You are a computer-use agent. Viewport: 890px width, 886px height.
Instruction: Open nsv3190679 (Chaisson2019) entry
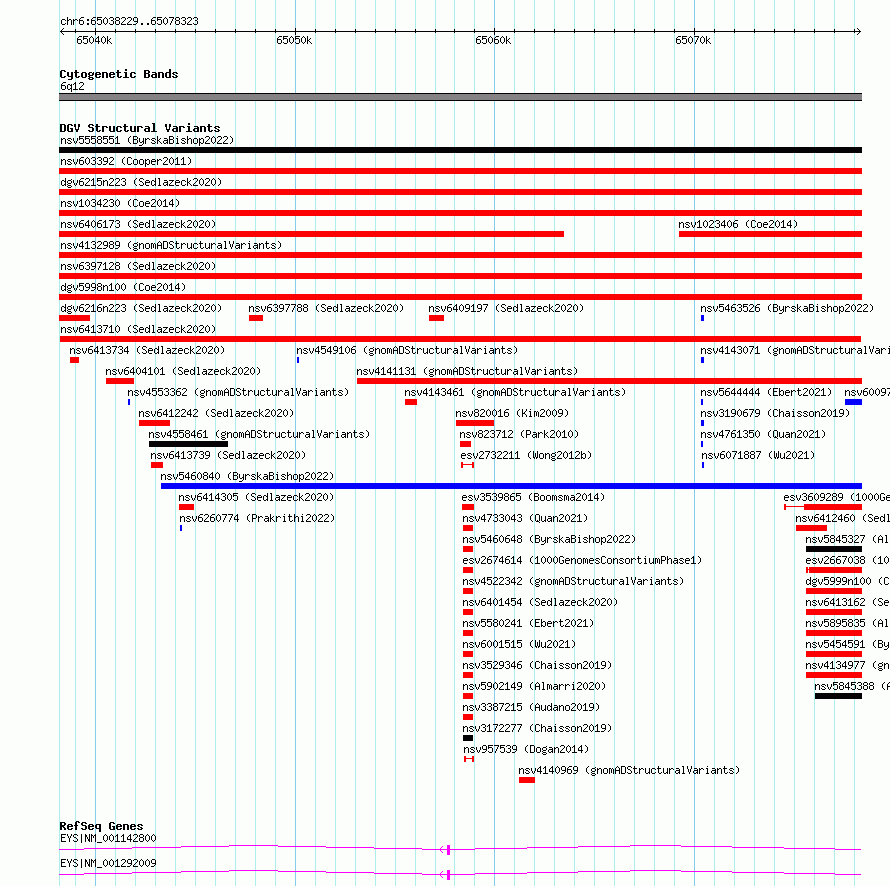(x=775, y=413)
